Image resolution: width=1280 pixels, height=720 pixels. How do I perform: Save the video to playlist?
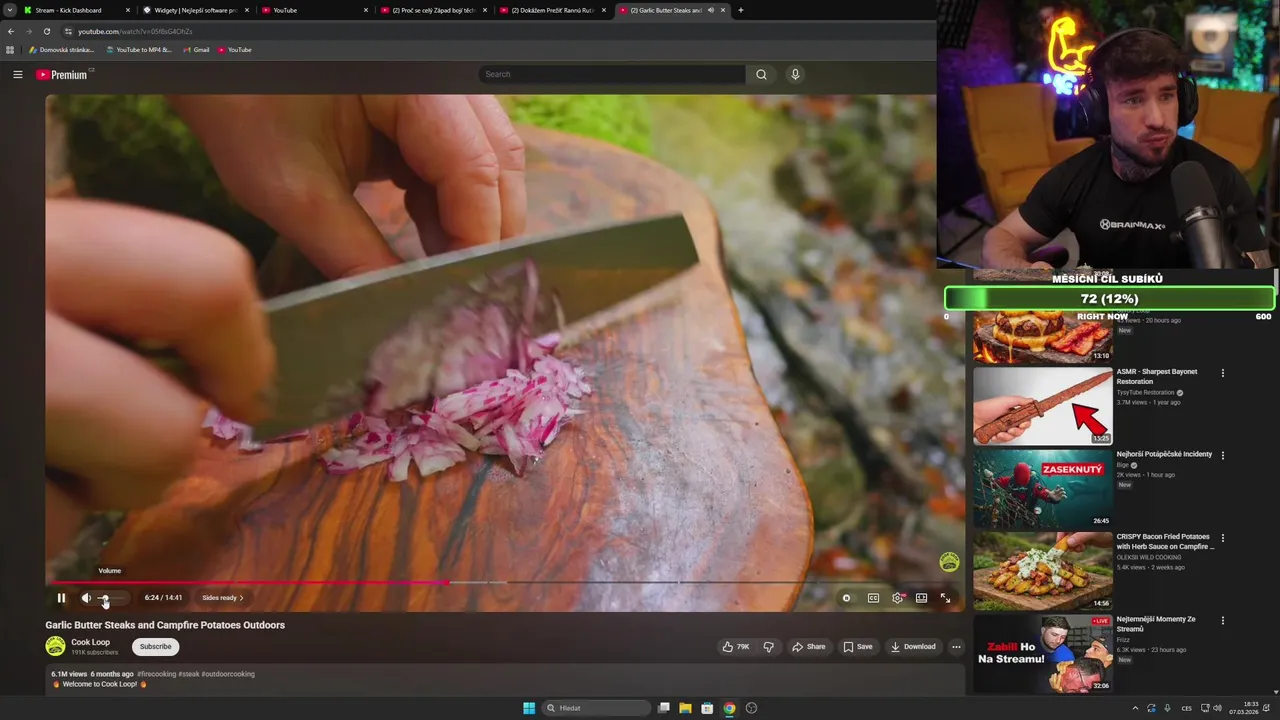858,647
